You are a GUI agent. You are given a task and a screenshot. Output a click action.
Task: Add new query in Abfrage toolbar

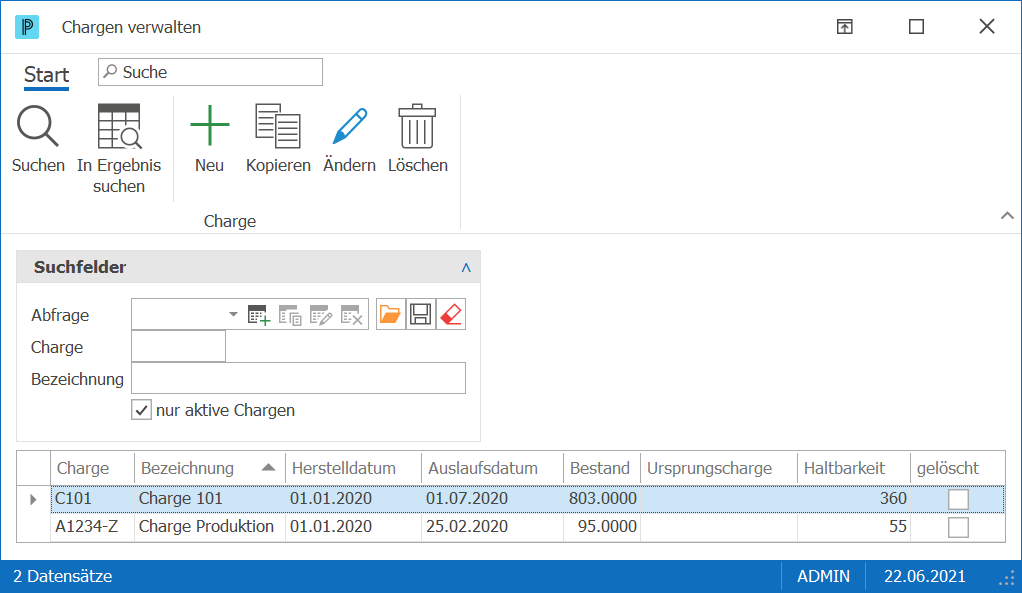[258, 315]
